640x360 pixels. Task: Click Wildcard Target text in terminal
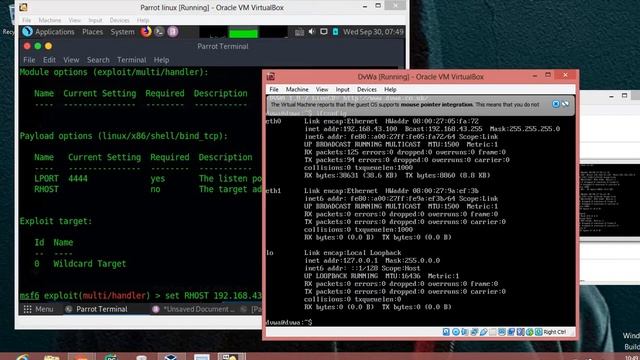point(89,264)
